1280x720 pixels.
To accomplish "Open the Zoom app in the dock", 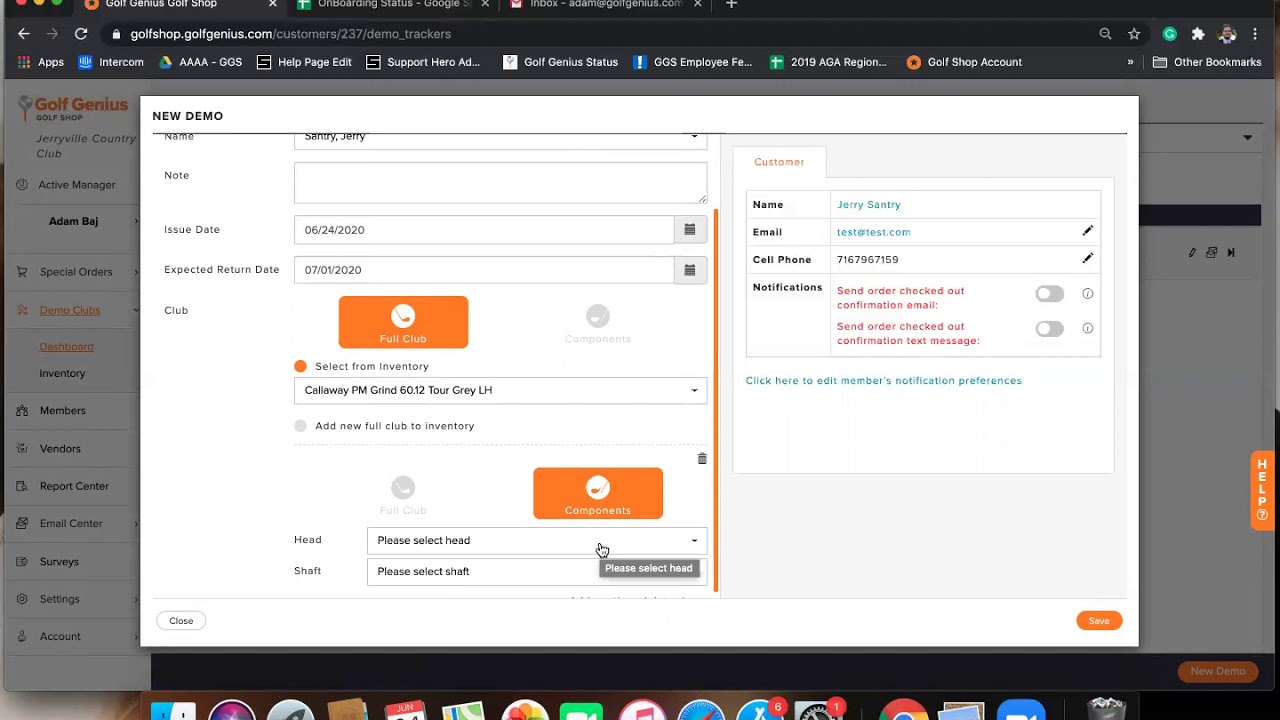I will 1020,710.
